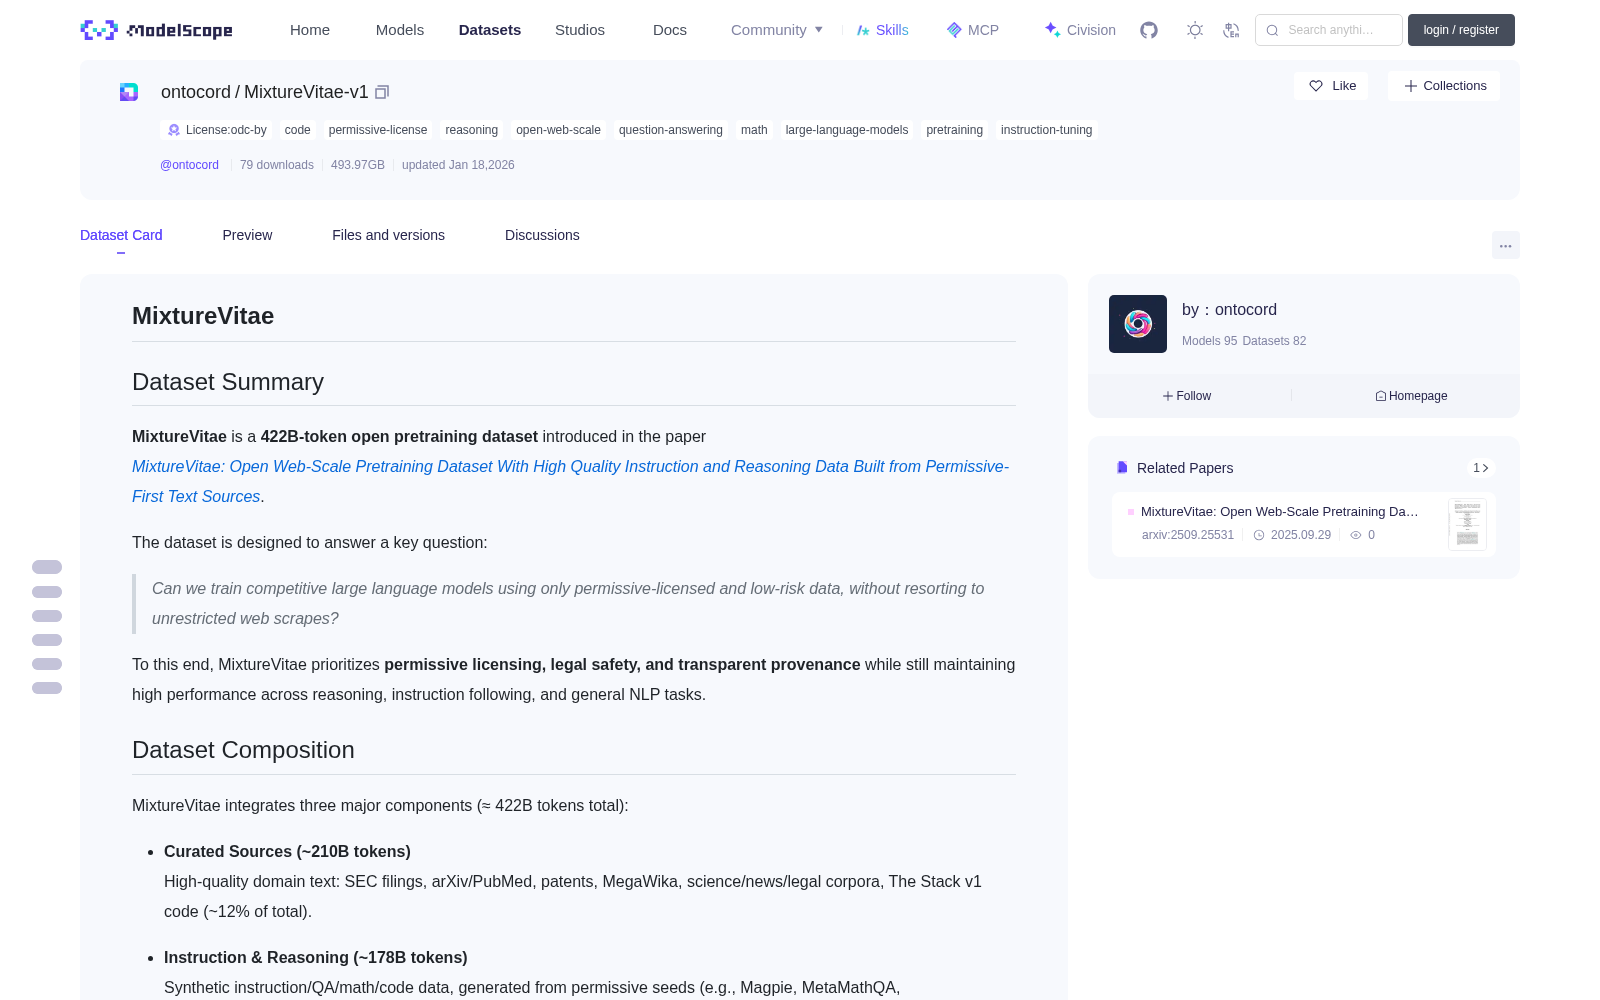The height and width of the screenshot is (1000, 1600).
Task: Open the related paper thumbnail preview
Action: point(1467,524)
